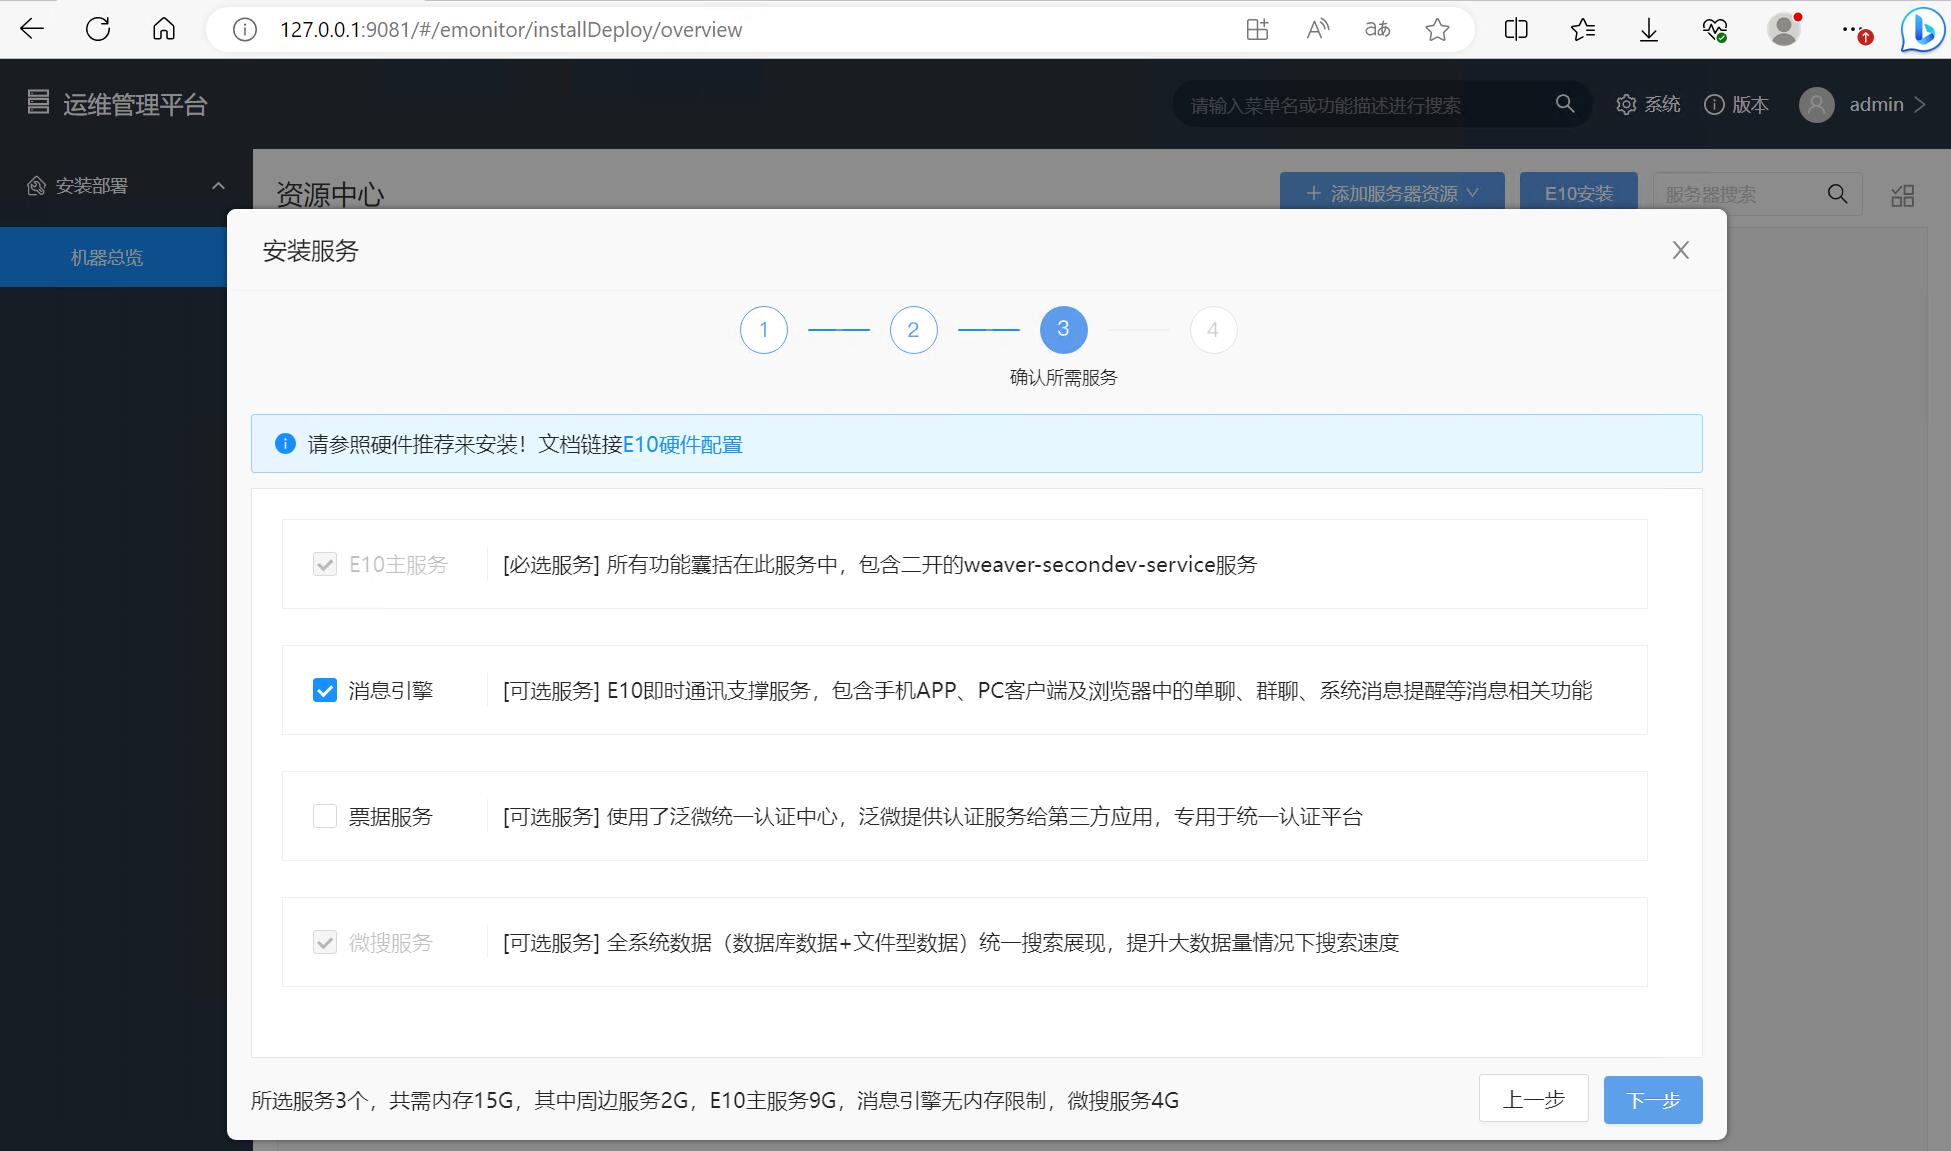The width and height of the screenshot is (1951, 1151).
Task: Toggle the 微搜服务 checkbox
Action: pyautogui.click(x=325, y=942)
